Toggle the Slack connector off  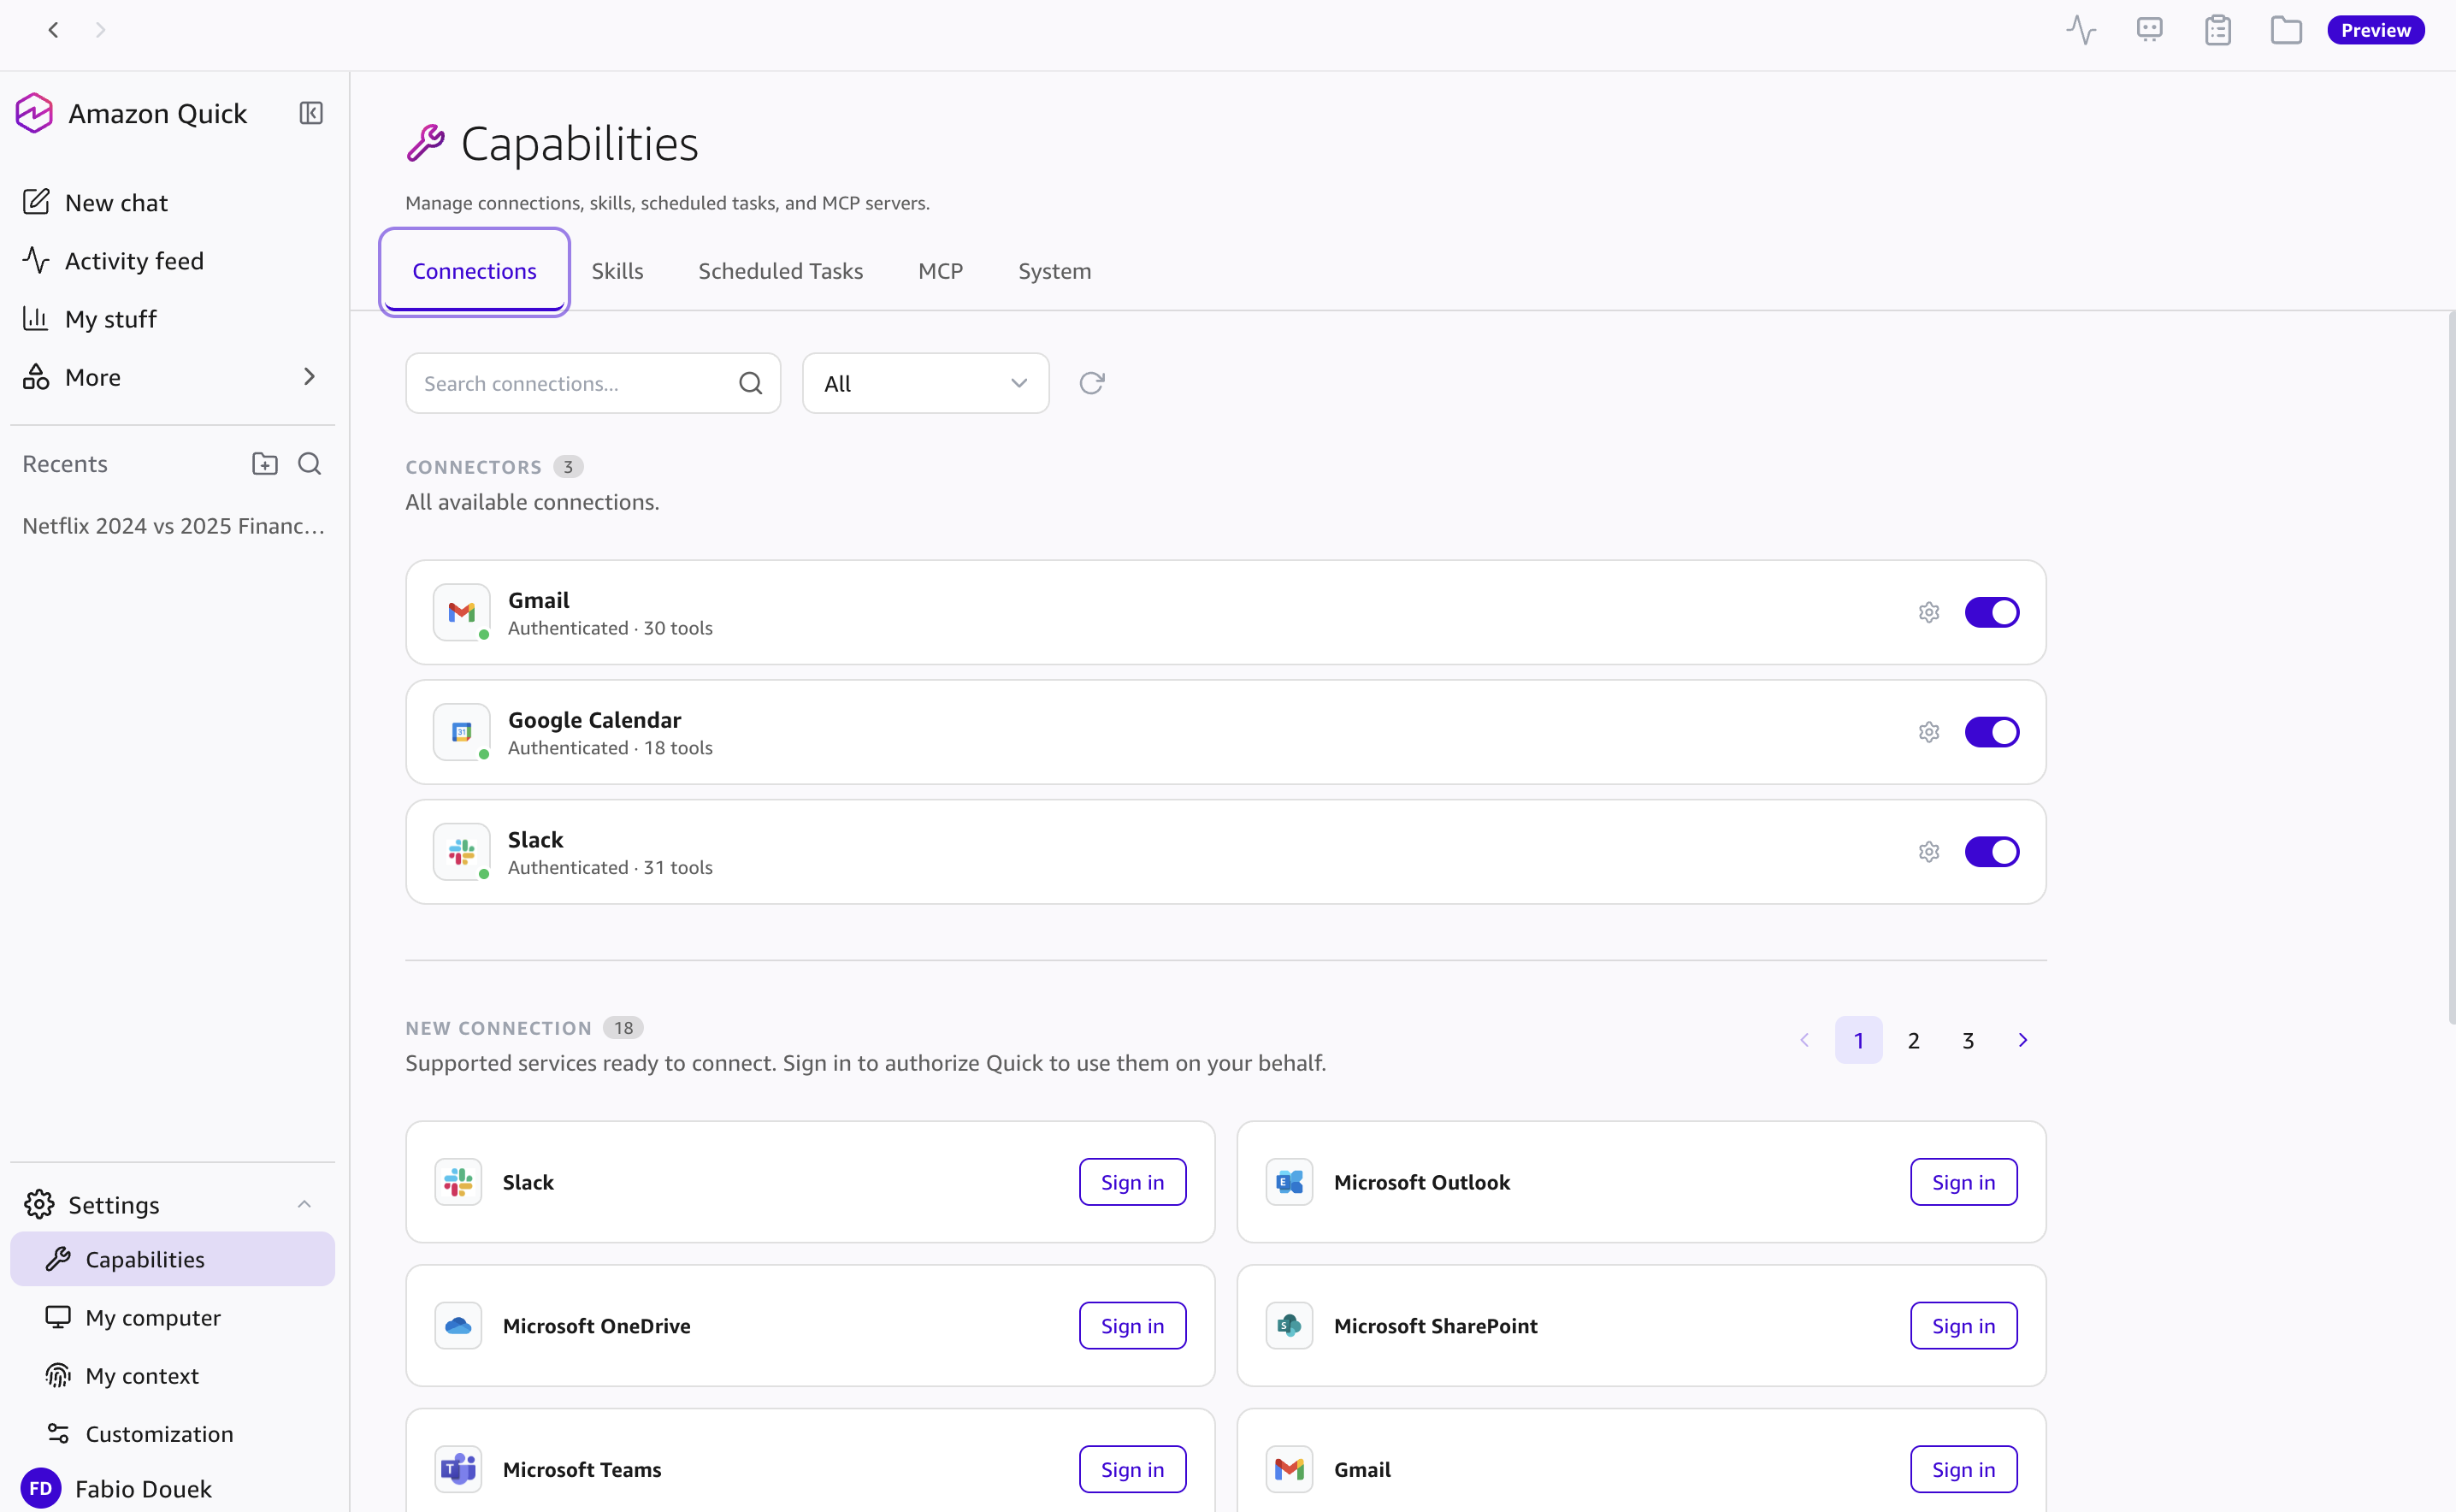click(x=1991, y=852)
